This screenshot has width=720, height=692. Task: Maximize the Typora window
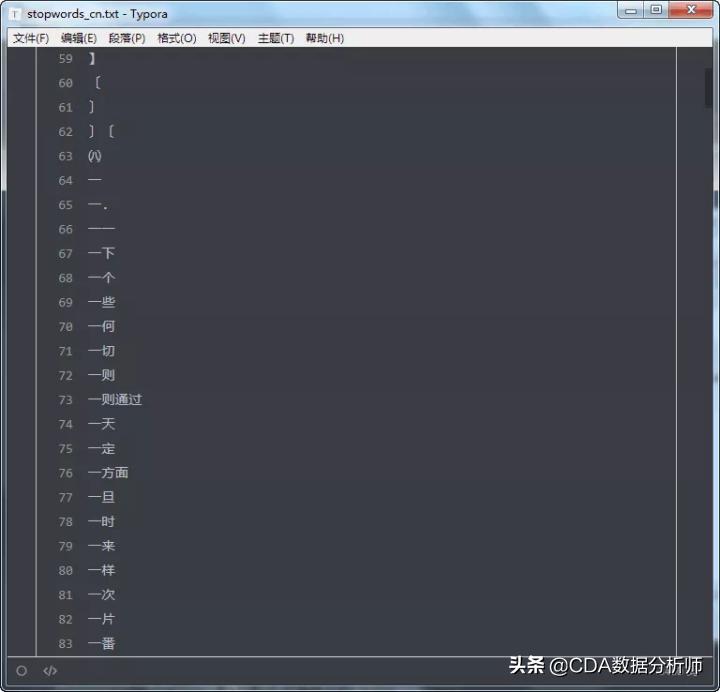click(656, 10)
